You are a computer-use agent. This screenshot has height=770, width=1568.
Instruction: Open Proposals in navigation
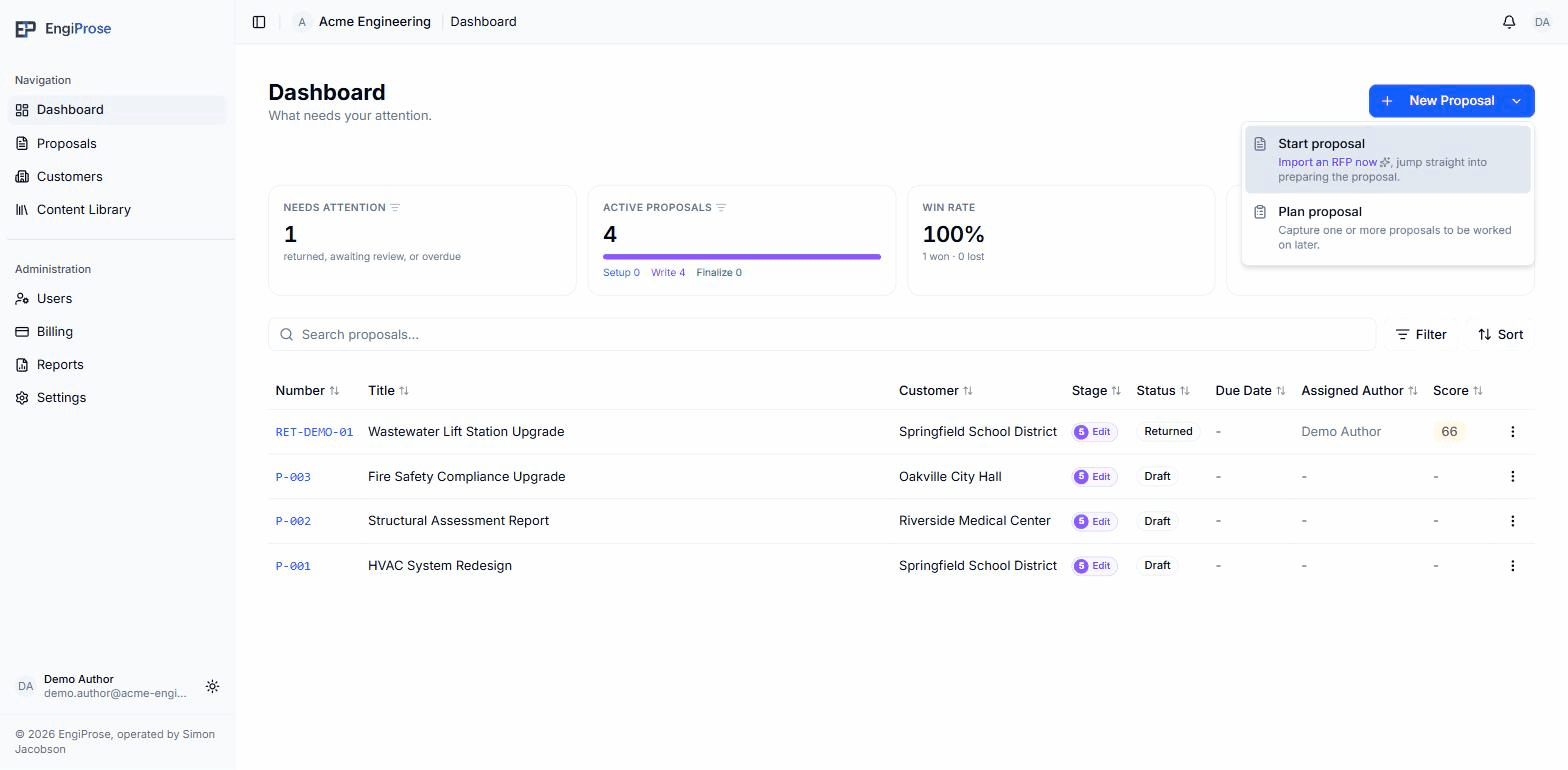point(117,144)
